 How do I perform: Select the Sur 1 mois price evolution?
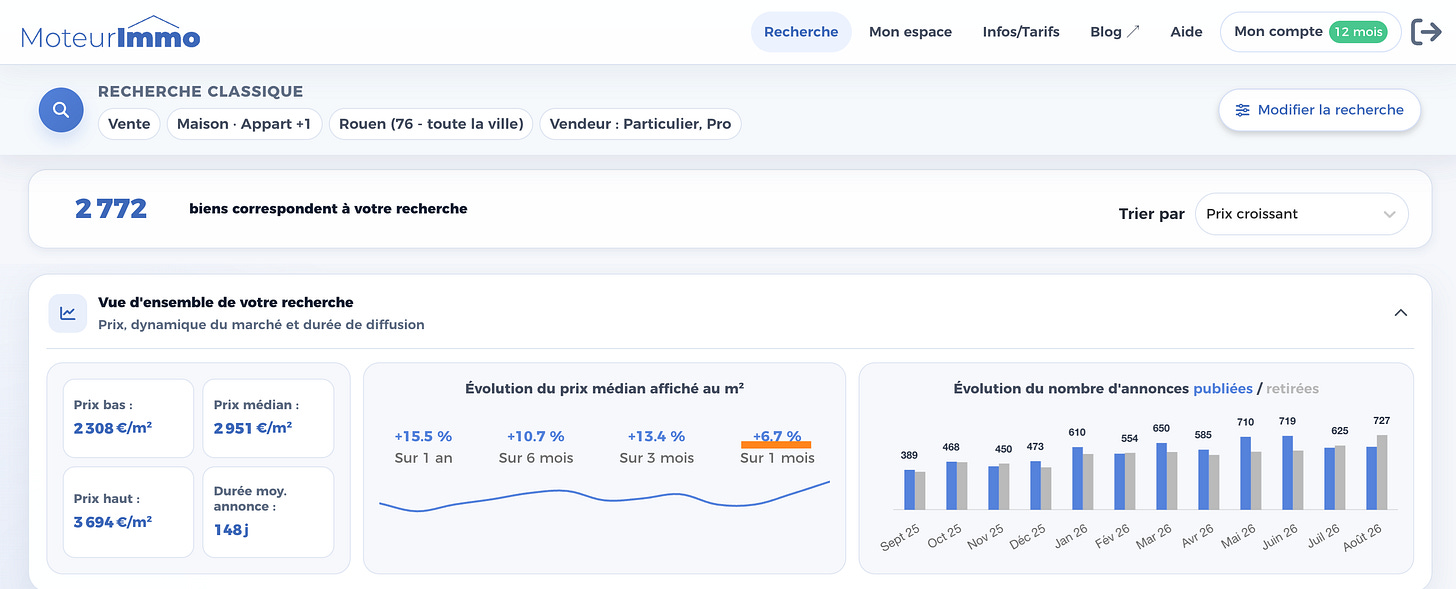tap(777, 447)
